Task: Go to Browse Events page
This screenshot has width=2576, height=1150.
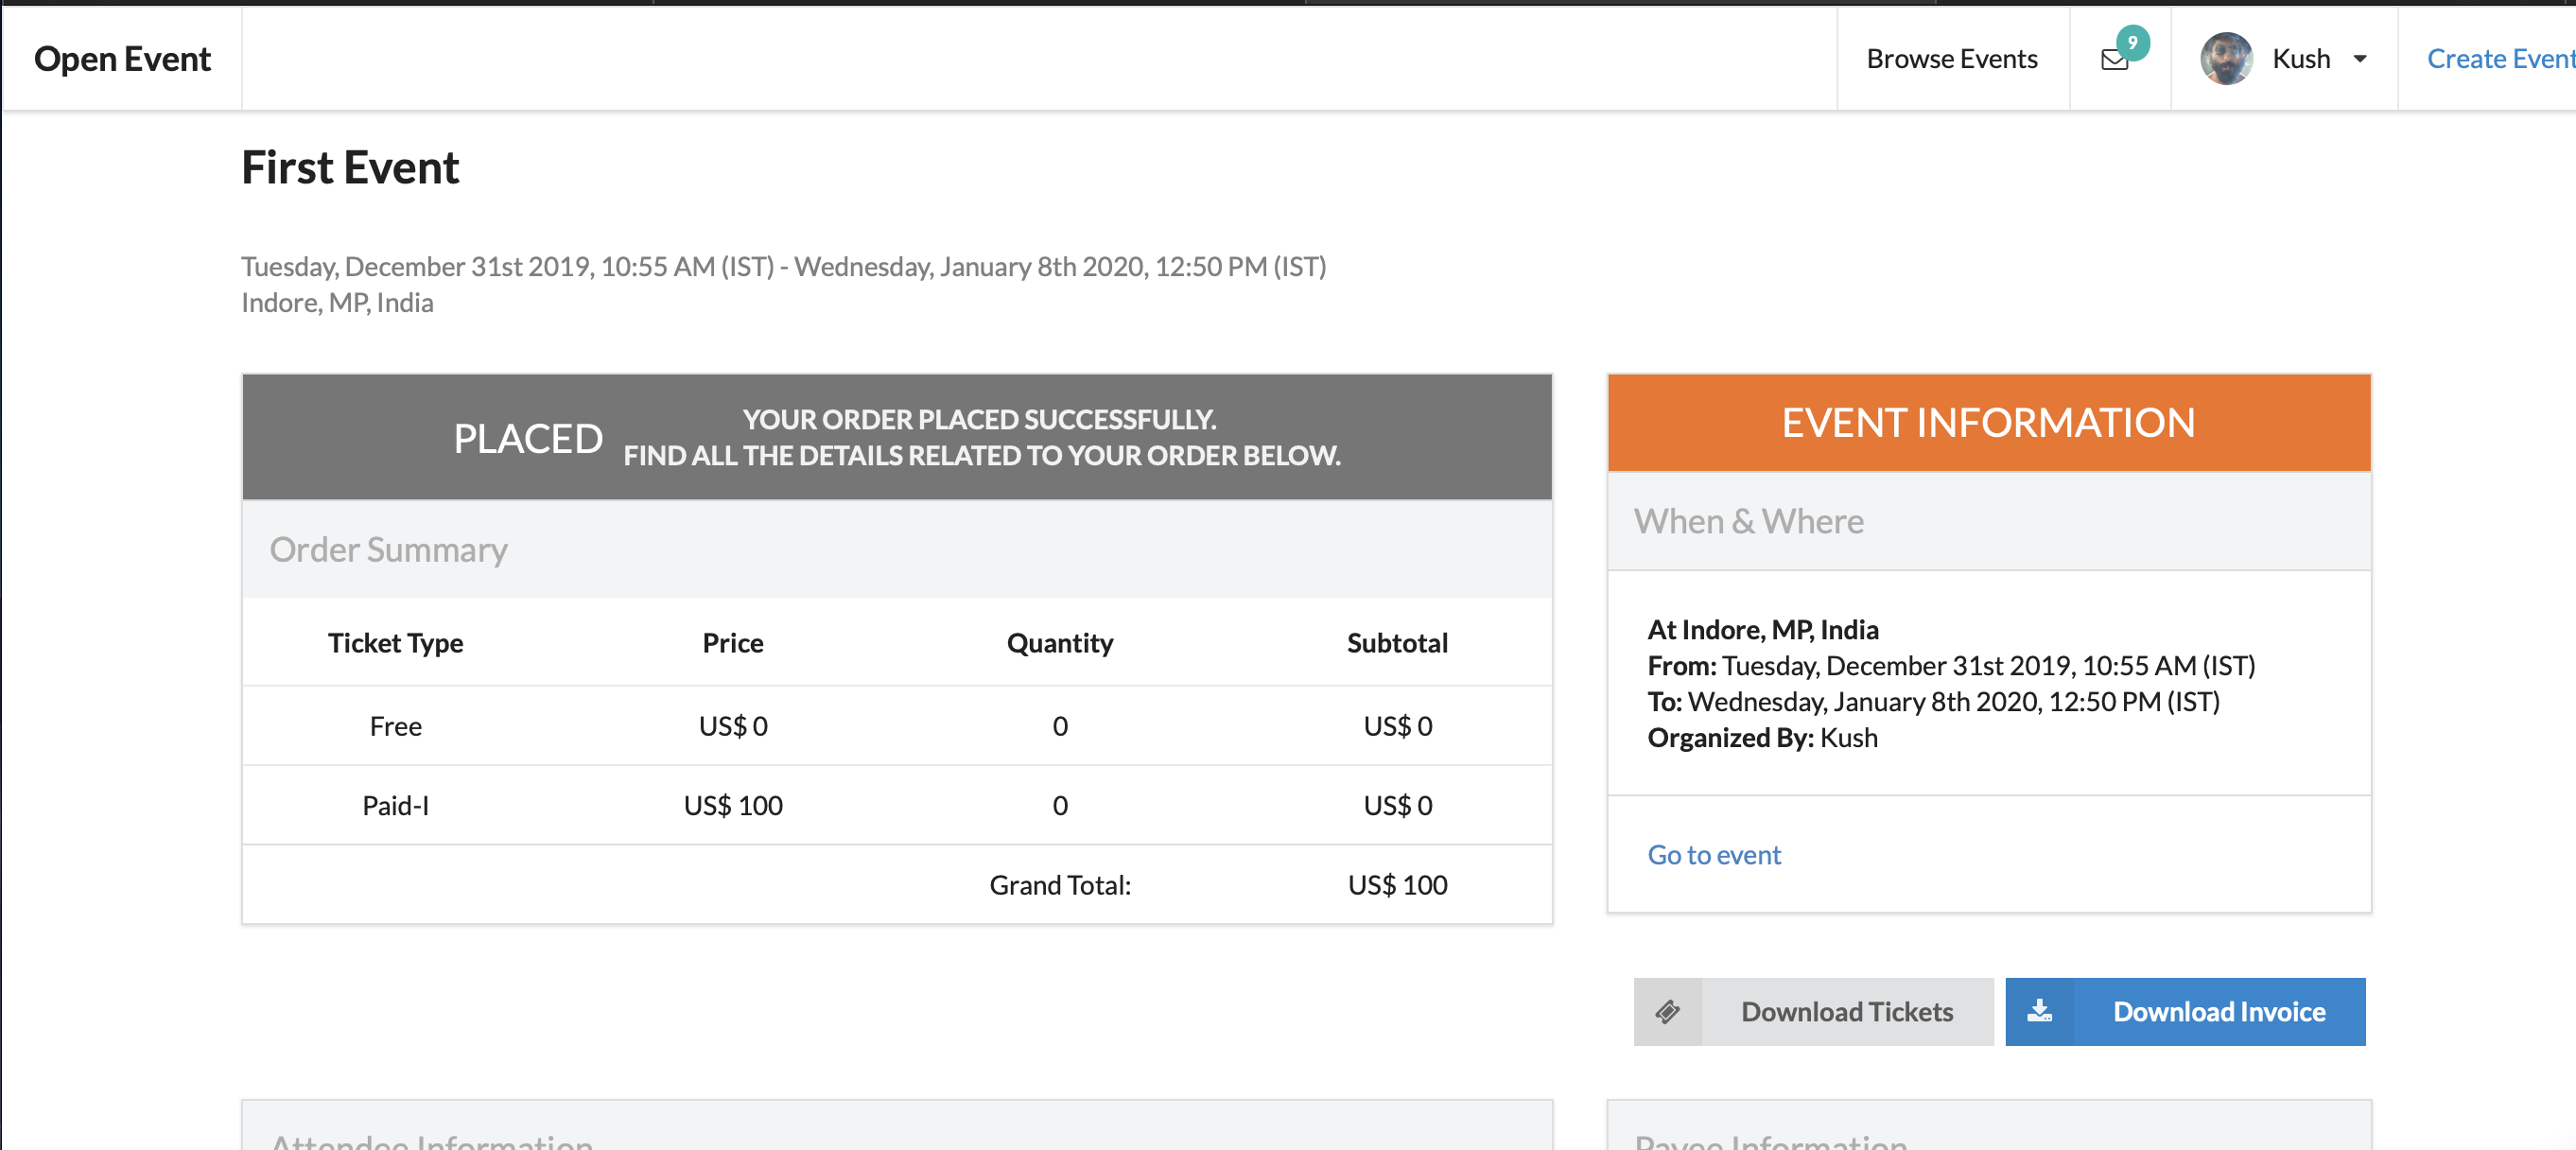Action: pos(1951,59)
